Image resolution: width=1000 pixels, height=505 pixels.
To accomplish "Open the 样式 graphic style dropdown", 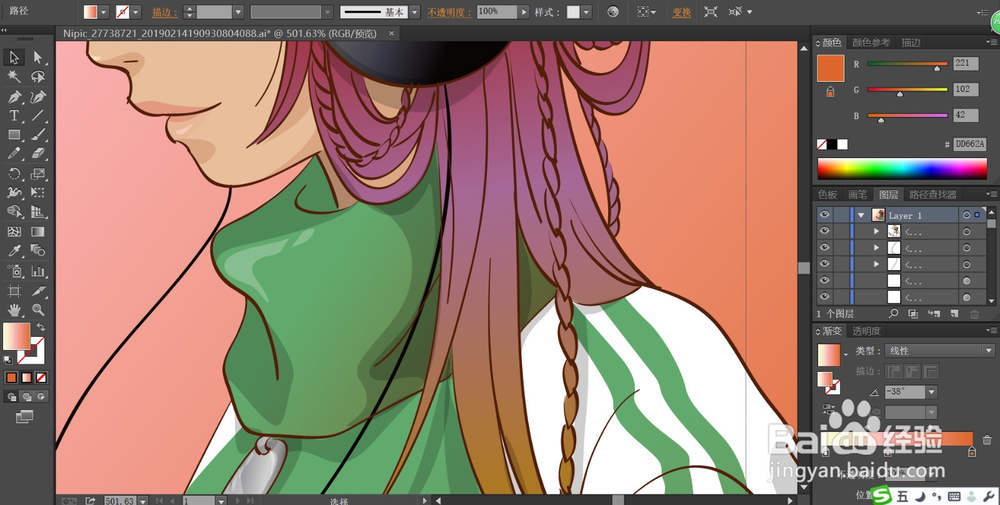I will tap(586, 11).
